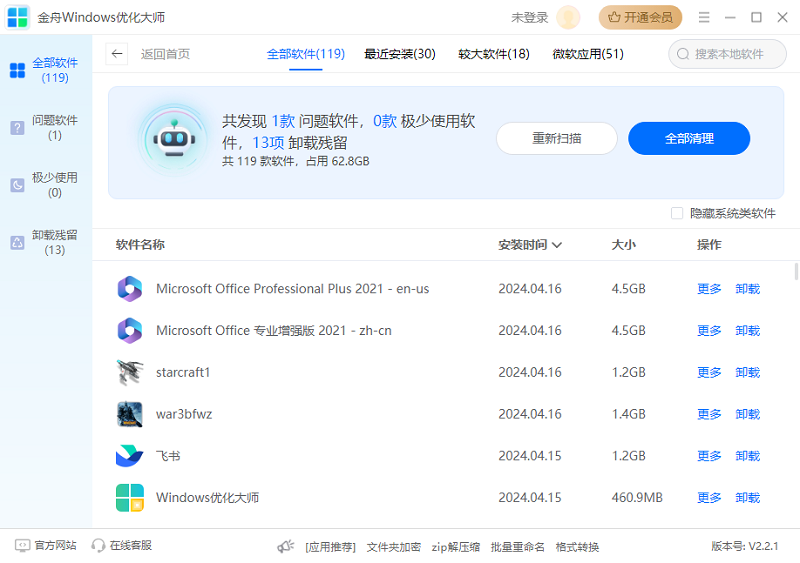Open the hamburger menu icon

click(x=704, y=17)
